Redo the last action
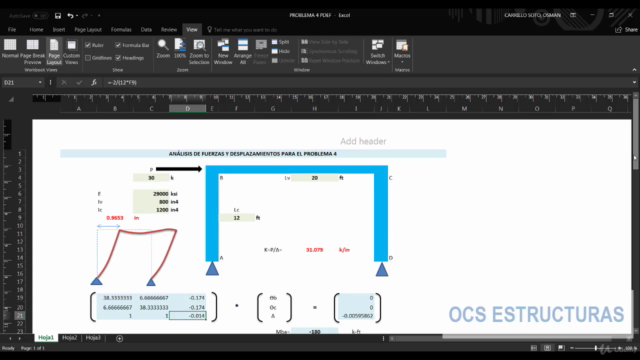Image resolution: width=640 pixels, height=360 pixels. pos(85,16)
